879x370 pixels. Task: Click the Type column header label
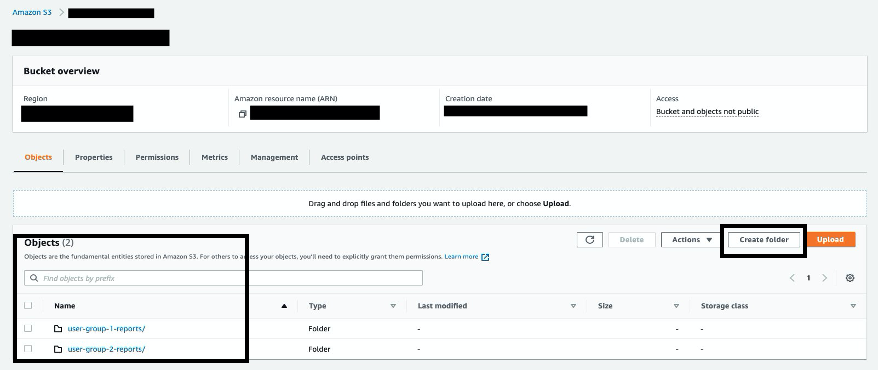pyautogui.click(x=317, y=306)
